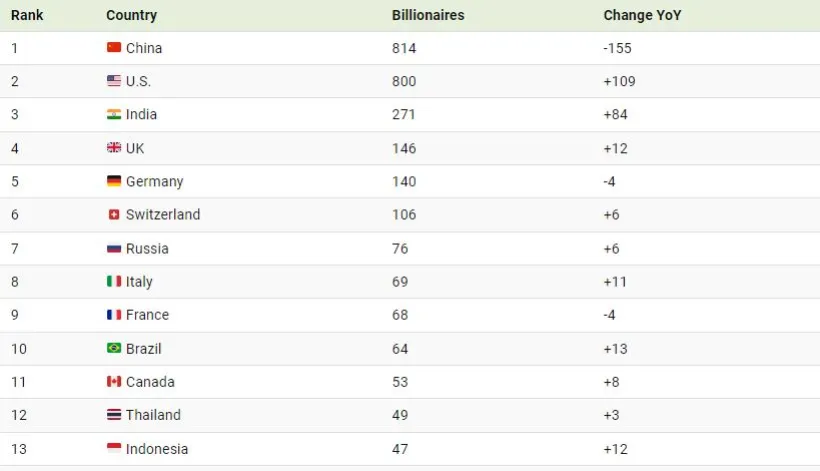Click the Russia flag icon
820x471 pixels.
[x=114, y=248]
